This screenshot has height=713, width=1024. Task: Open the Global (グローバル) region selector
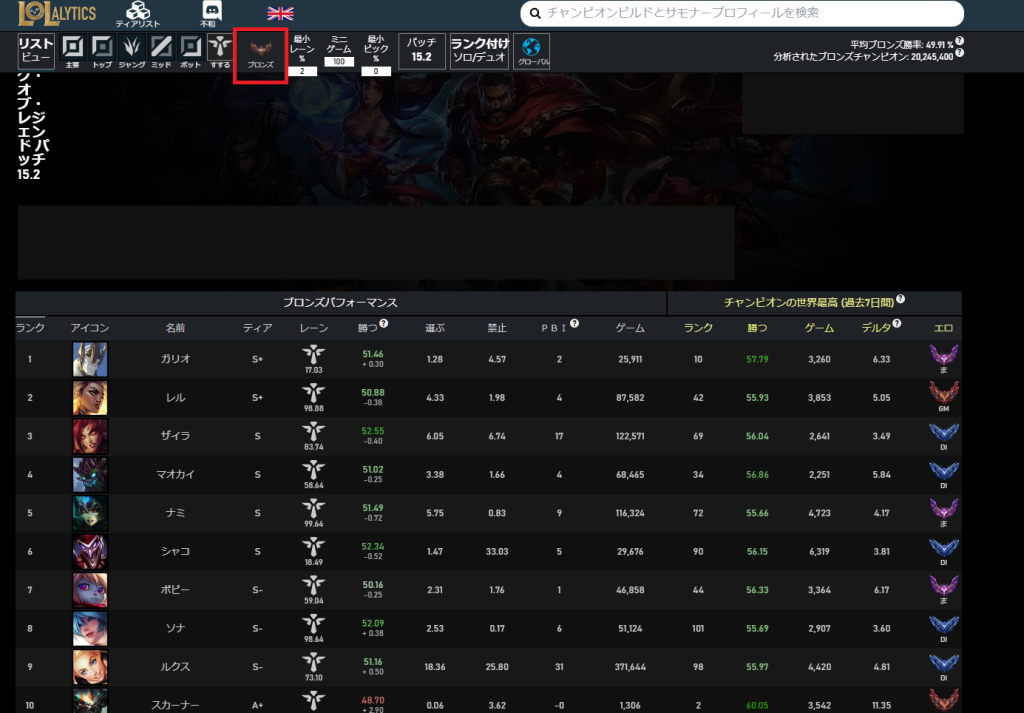(x=531, y=52)
